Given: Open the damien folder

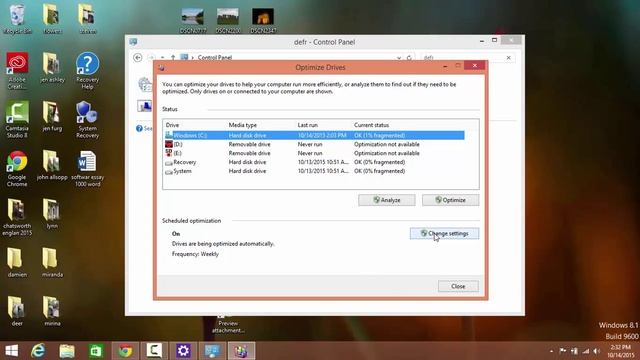Looking at the screenshot, I should [x=17, y=262].
